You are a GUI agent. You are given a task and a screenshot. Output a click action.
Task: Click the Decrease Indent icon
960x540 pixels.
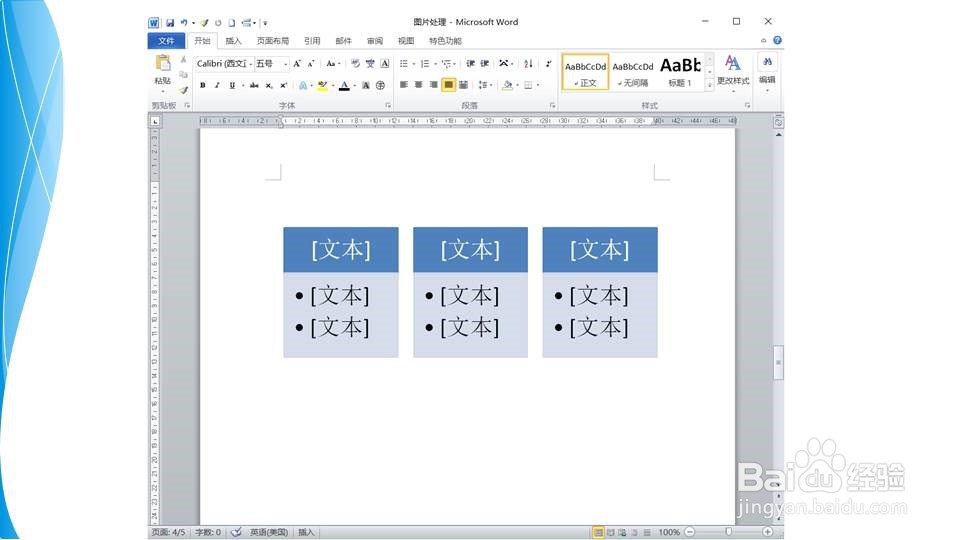click(x=470, y=64)
